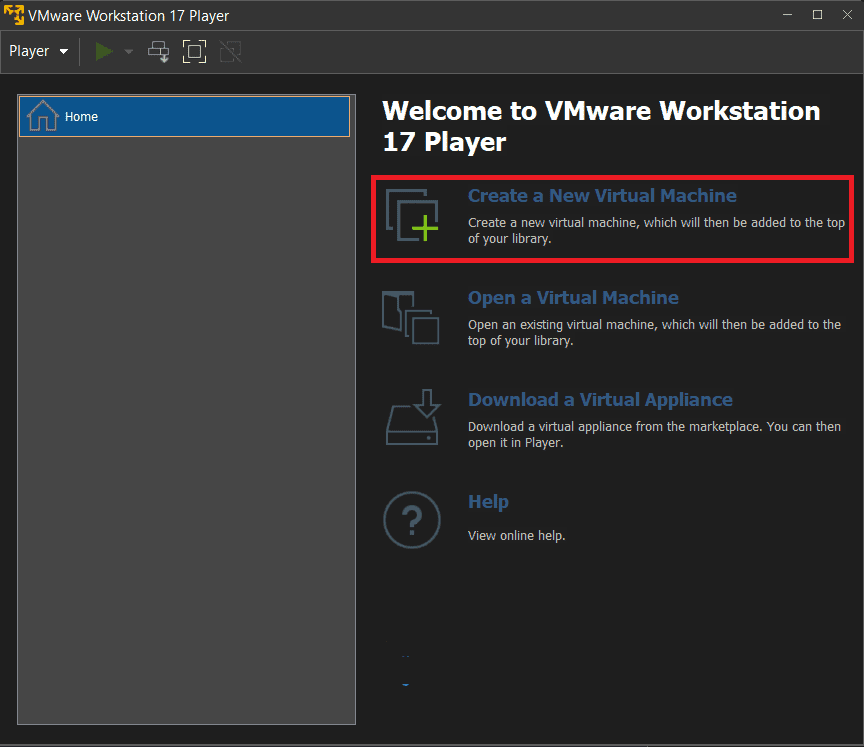Click the Download a Virtual Appliance drive icon

(412, 418)
